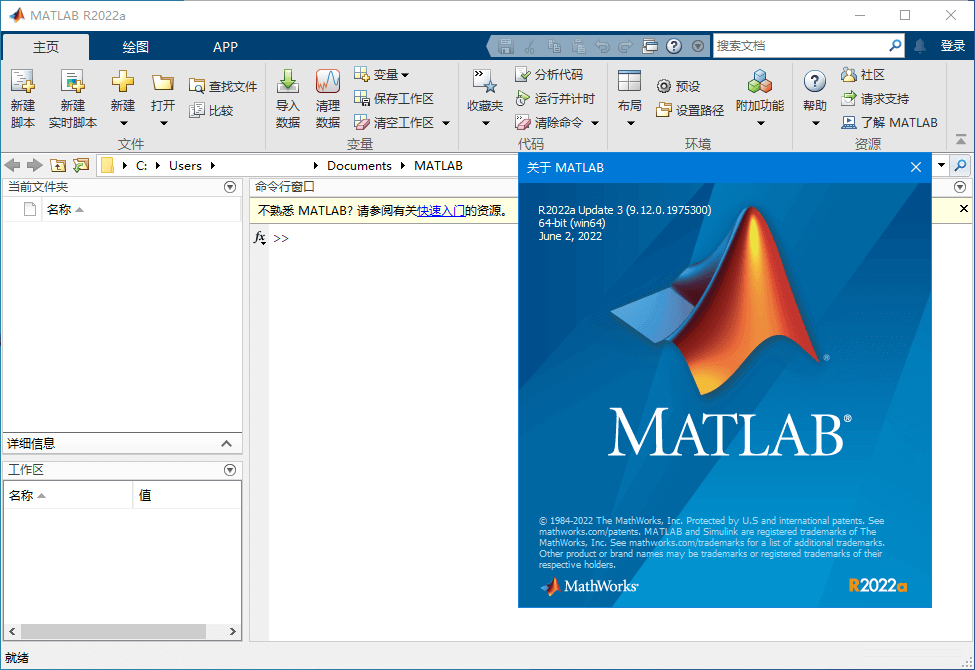Click workspace scrollbar left arrow
The width and height of the screenshot is (975, 670).
pos(12,631)
